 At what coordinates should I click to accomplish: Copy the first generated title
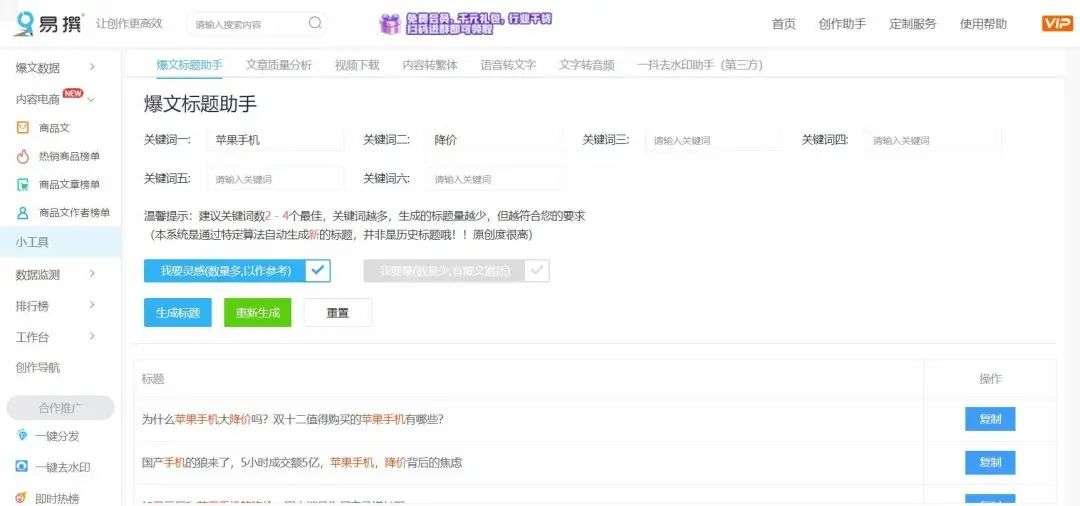coord(990,419)
